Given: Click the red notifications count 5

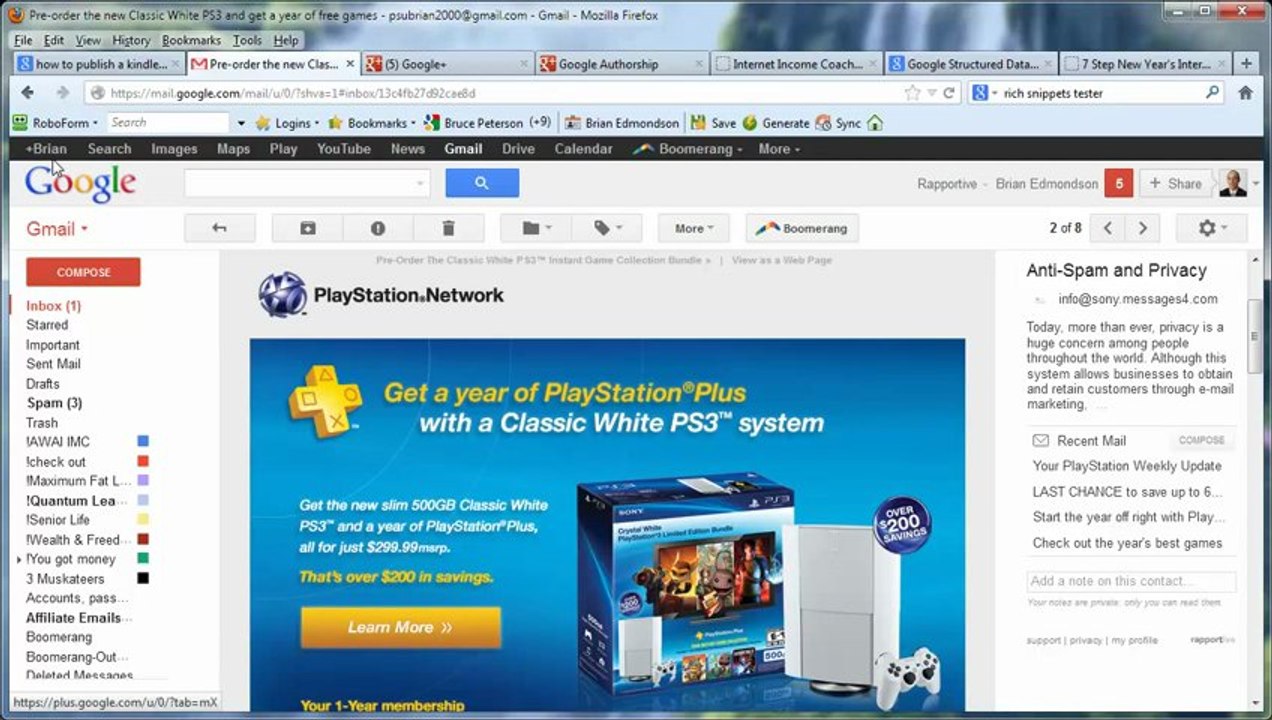Looking at the screenshot, I should [x=1118, y=183].
